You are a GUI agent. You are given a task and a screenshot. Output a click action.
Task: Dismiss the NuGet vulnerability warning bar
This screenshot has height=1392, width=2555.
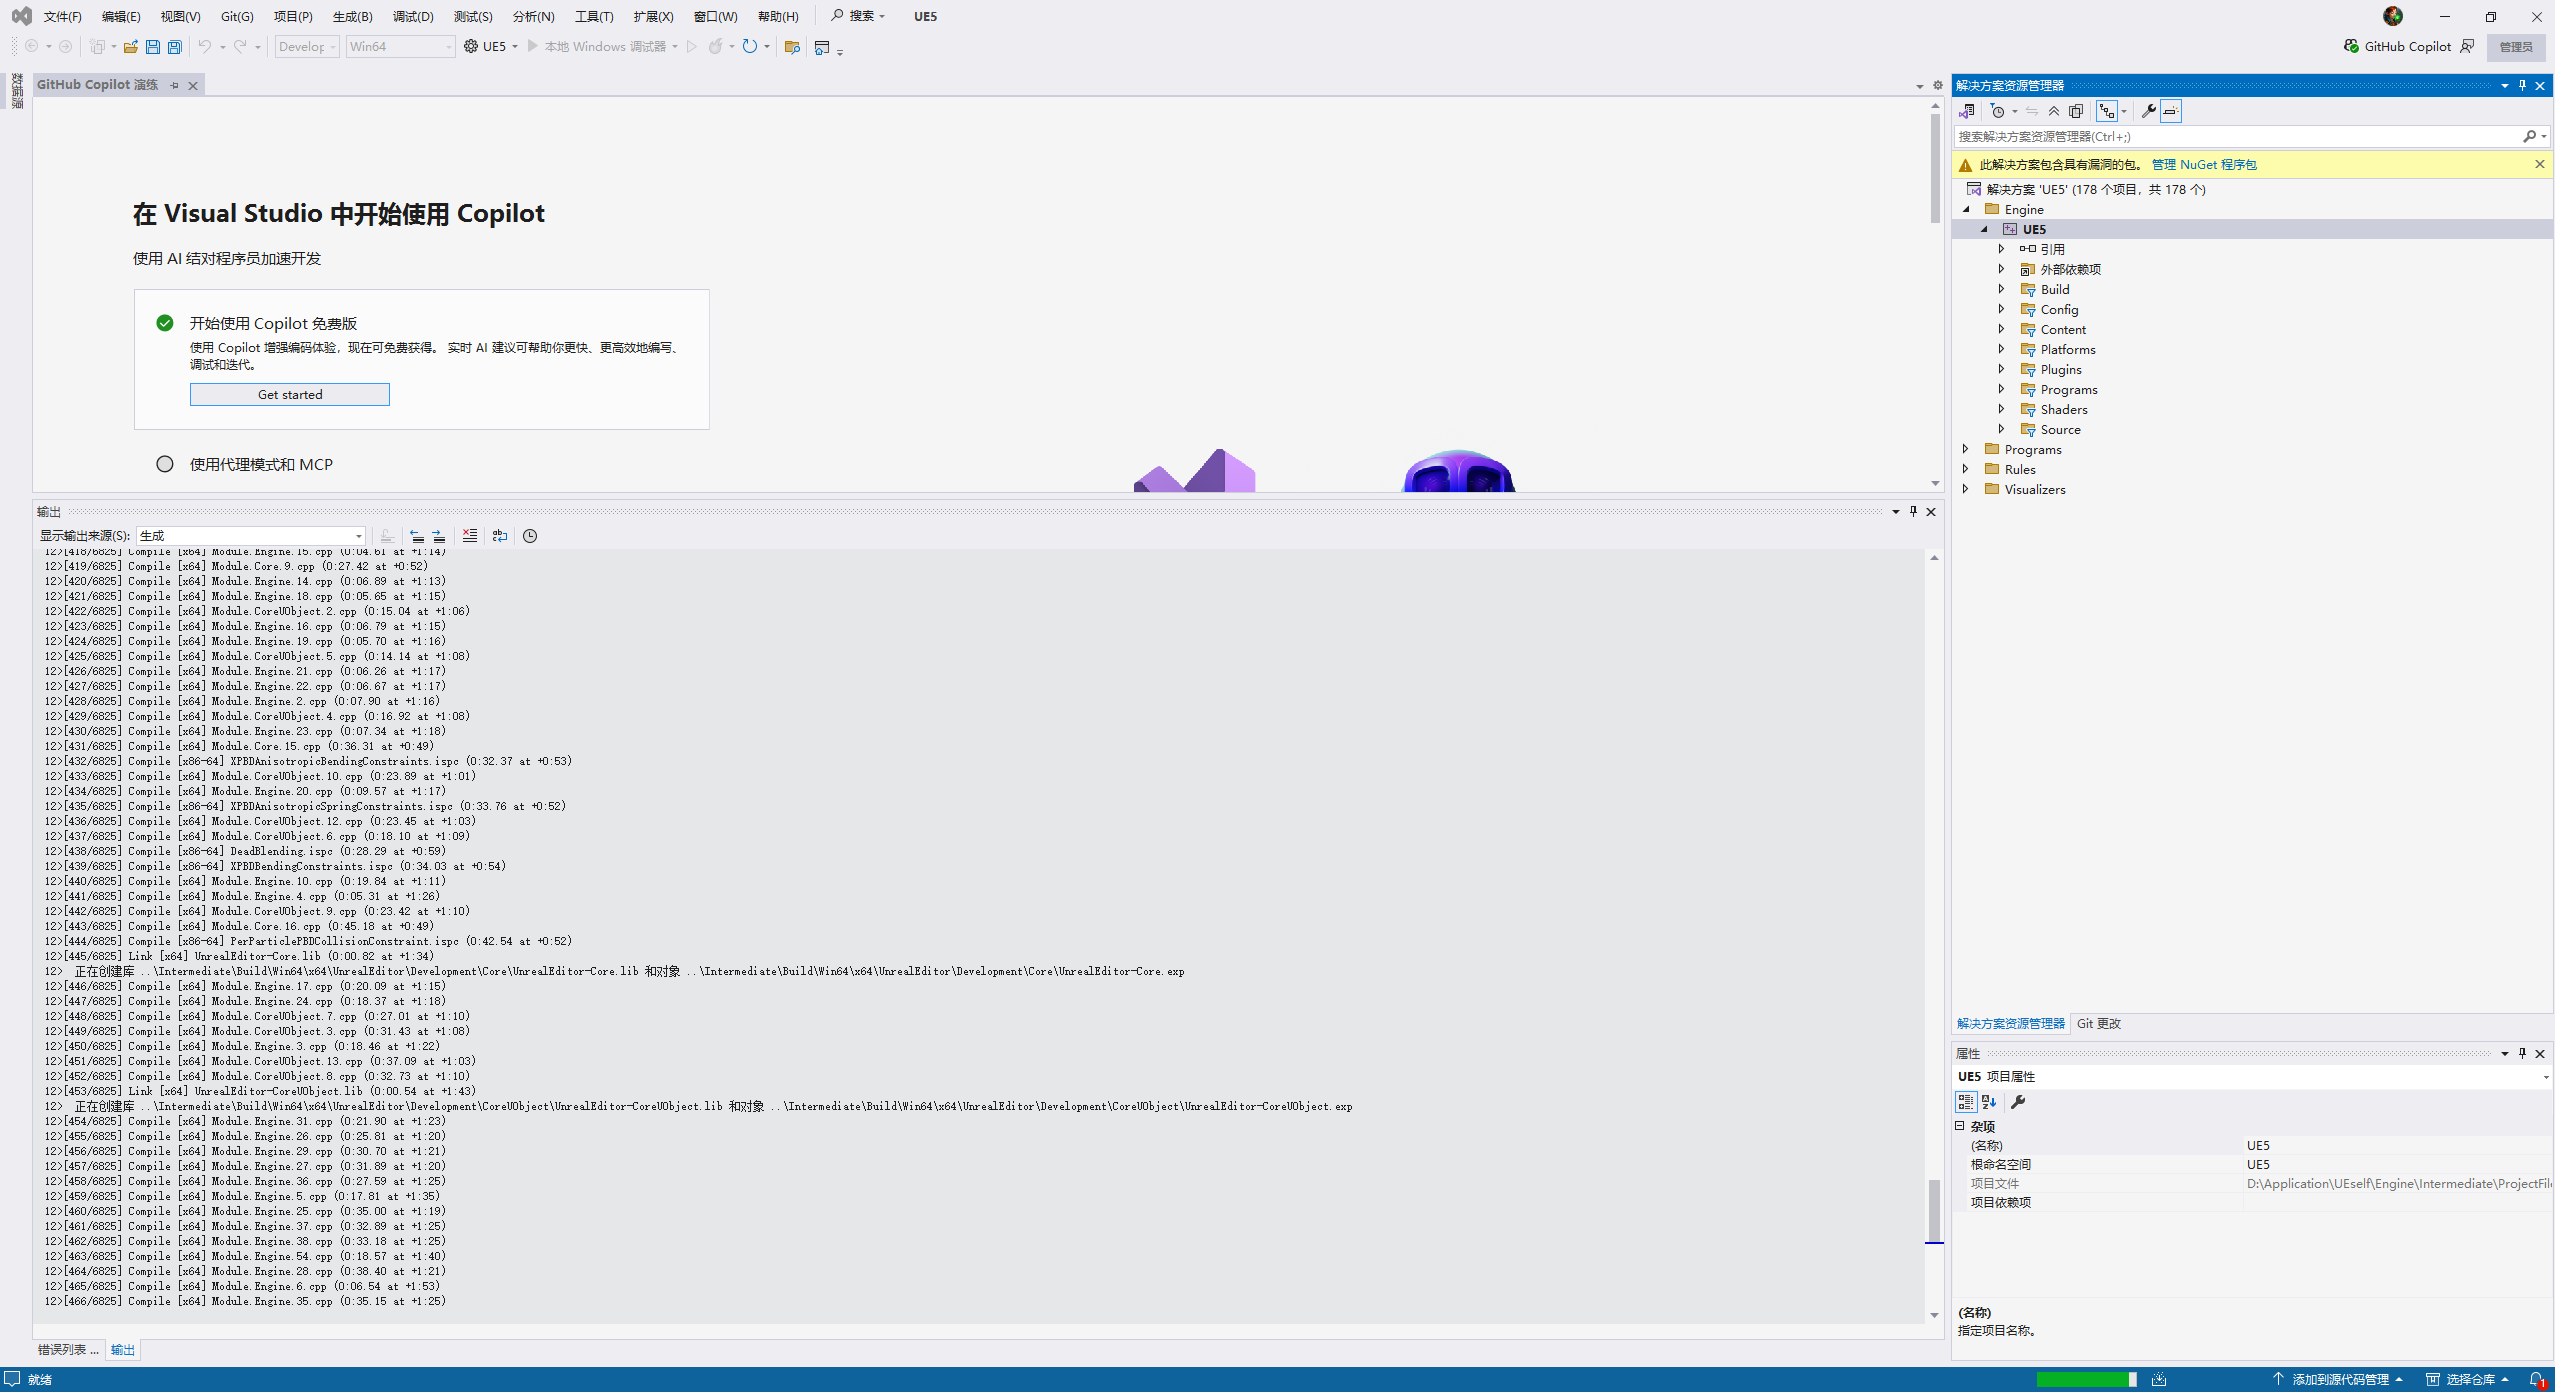[2539, 165]
